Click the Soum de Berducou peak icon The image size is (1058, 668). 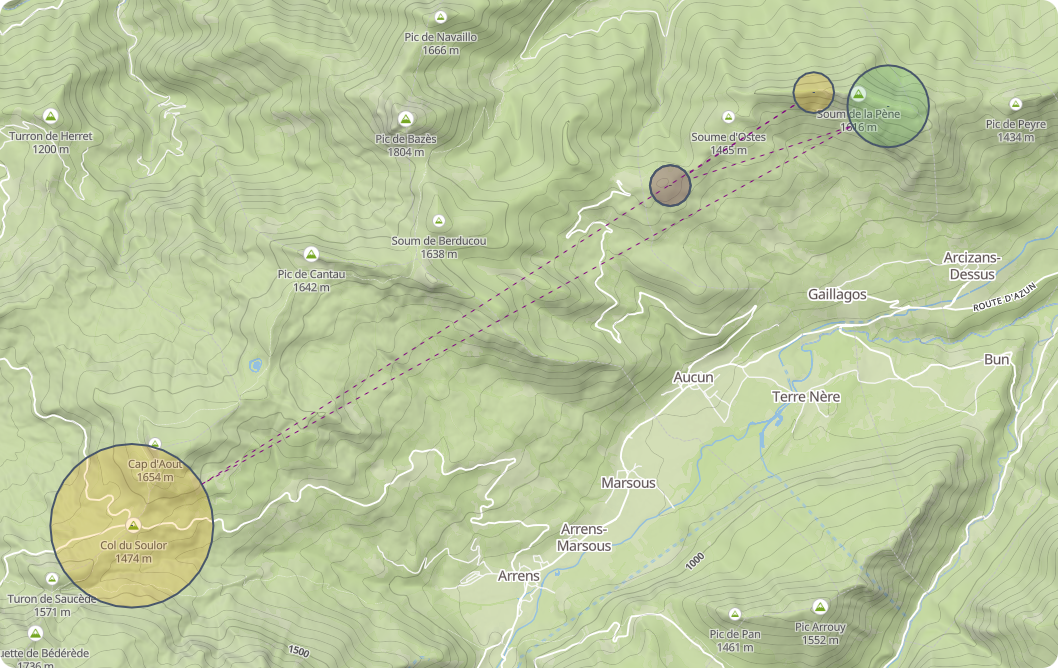pyautogui.click(x=439, y=221)
